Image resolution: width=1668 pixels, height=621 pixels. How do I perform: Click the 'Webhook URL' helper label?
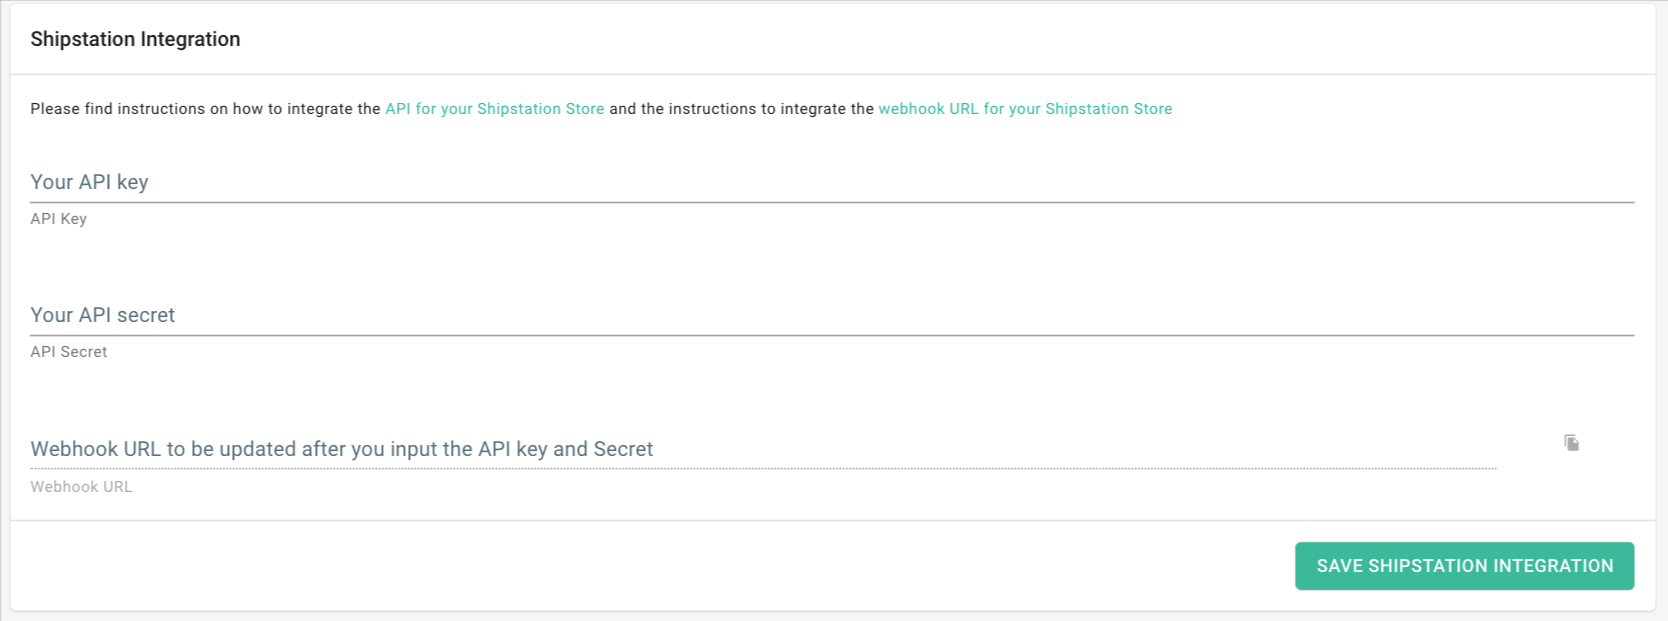81,487
